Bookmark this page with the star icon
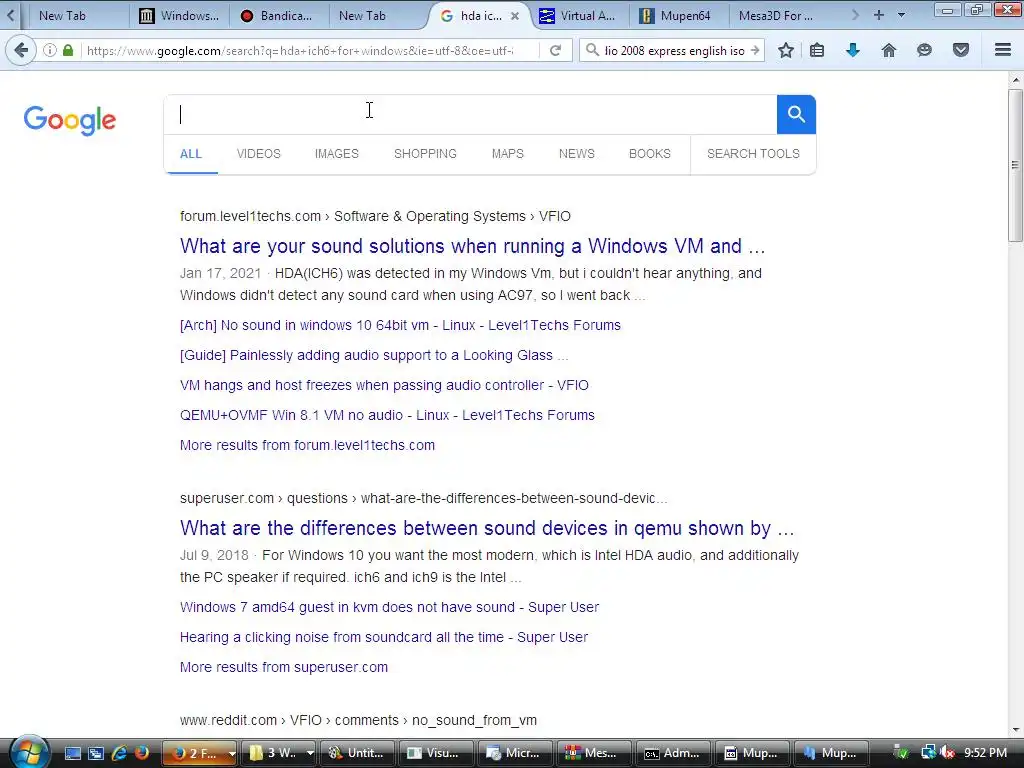1024x768 pixels. (786, 50)
